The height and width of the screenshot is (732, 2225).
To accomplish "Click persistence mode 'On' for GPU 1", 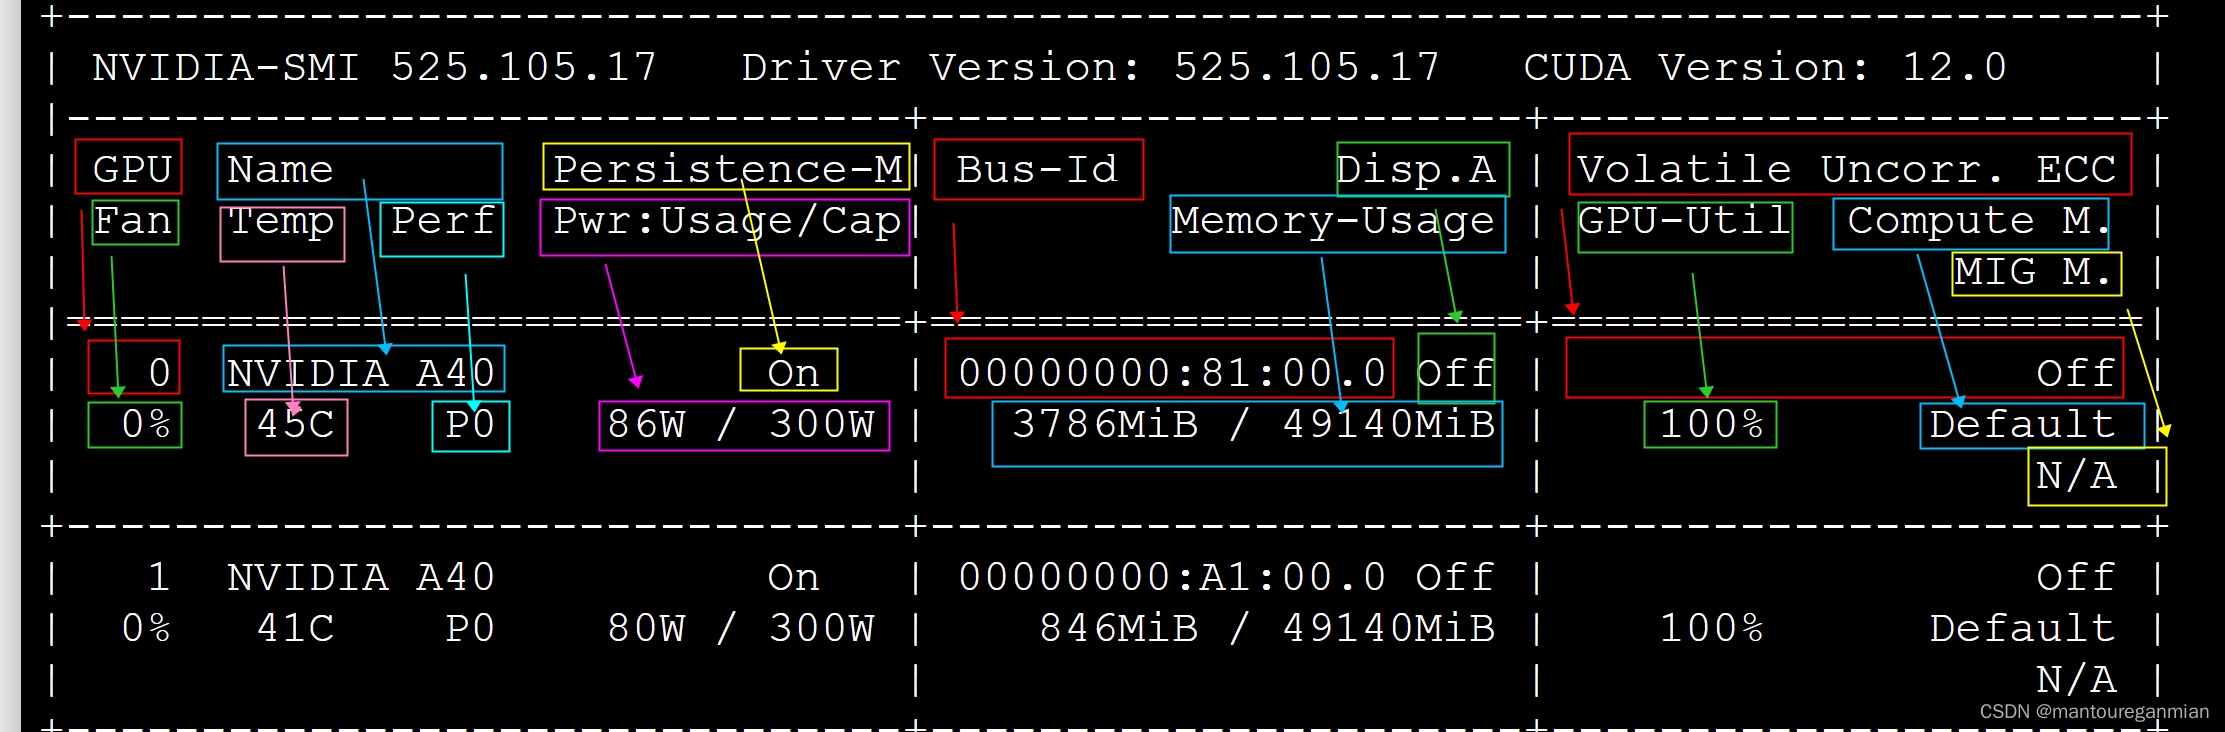I will coord(793,578).
